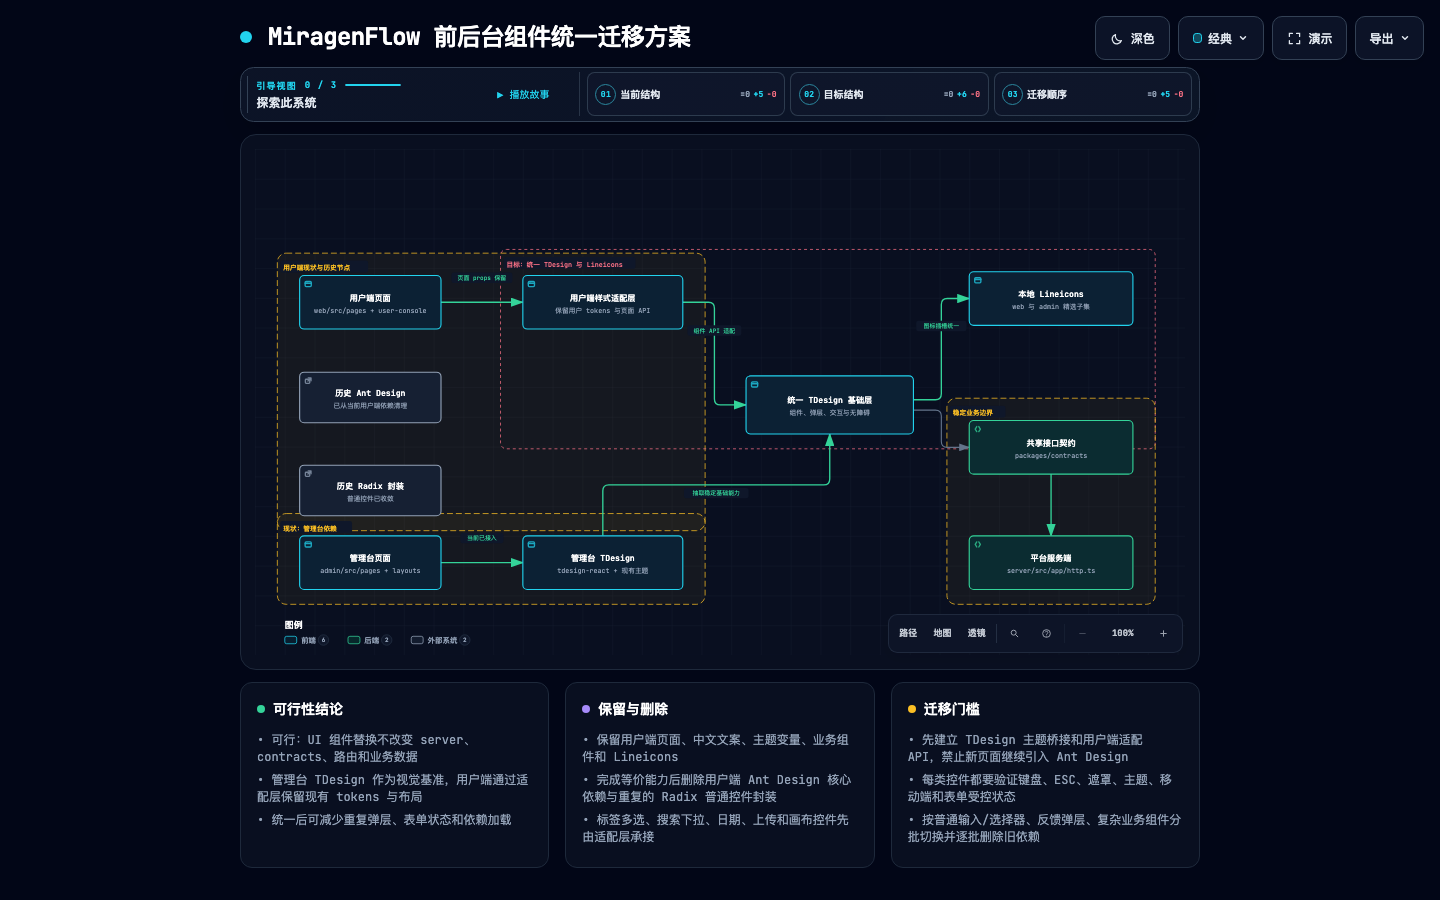This screenshot has width=1440, height=900.
Task: Select the 迁移顺序 story step
Action: click(1093, 94)
